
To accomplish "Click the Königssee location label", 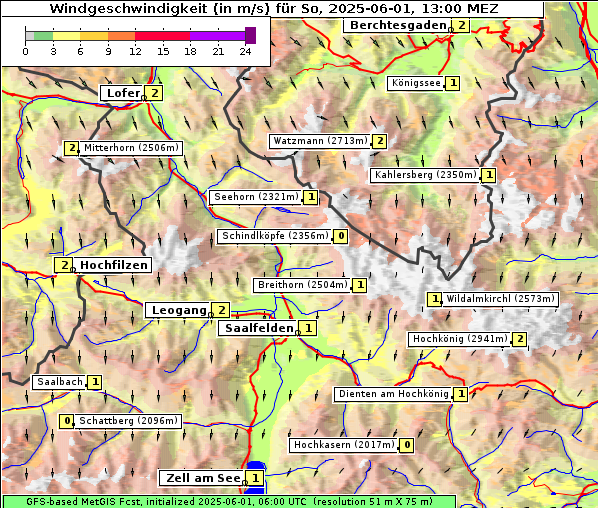I will click(416, 83).
